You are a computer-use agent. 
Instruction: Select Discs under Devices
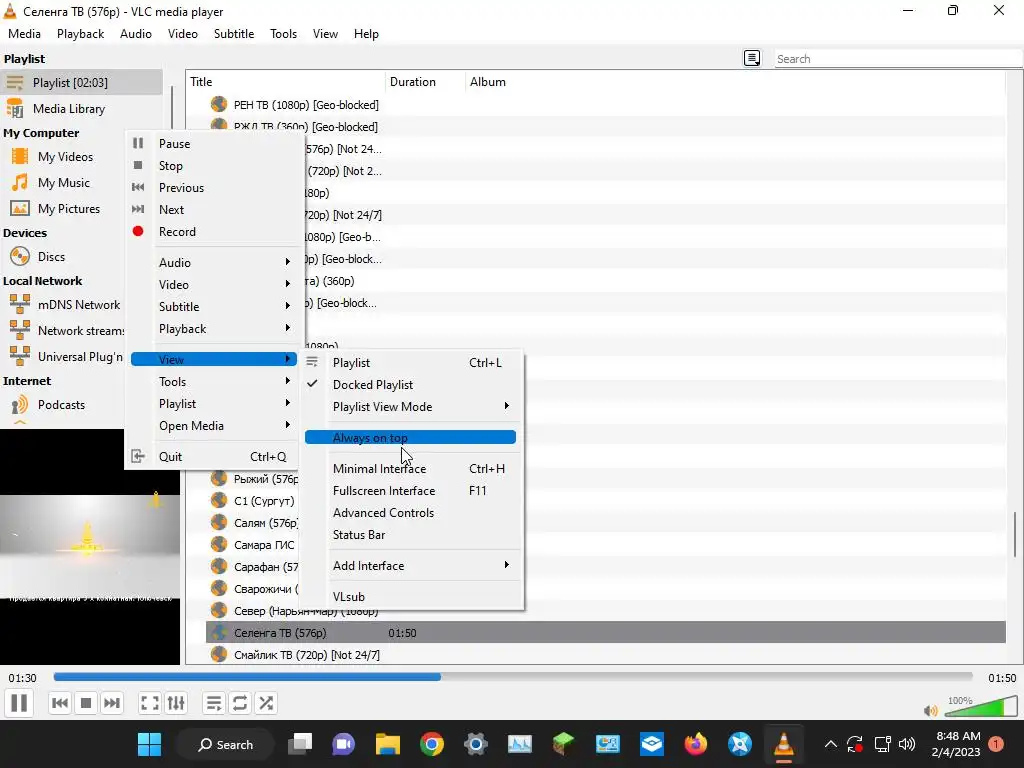(51, 257)
